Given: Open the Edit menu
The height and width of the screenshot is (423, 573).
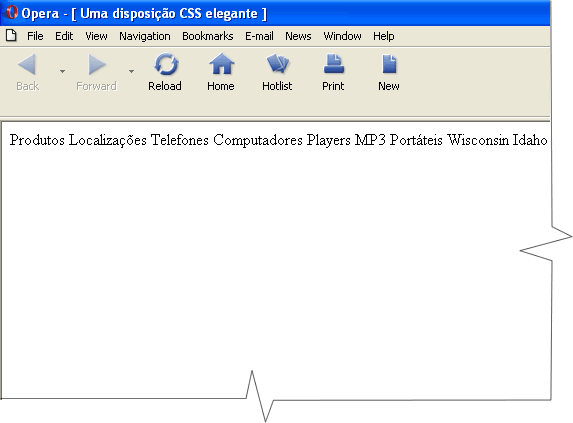Looking at the screenshot, I should pos(64,36).
